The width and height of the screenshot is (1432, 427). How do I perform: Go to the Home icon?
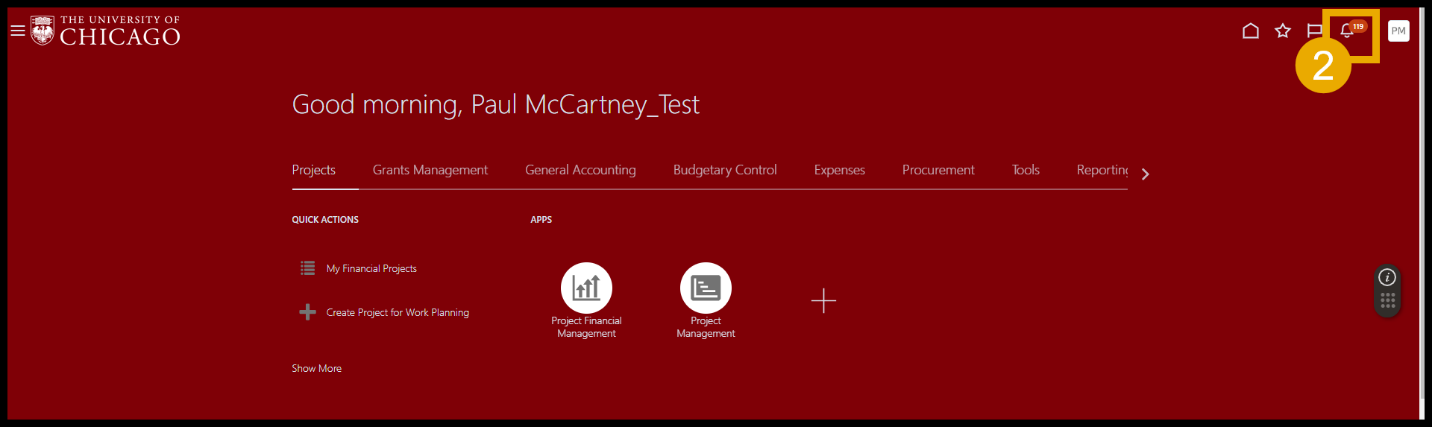point(1250,31)
